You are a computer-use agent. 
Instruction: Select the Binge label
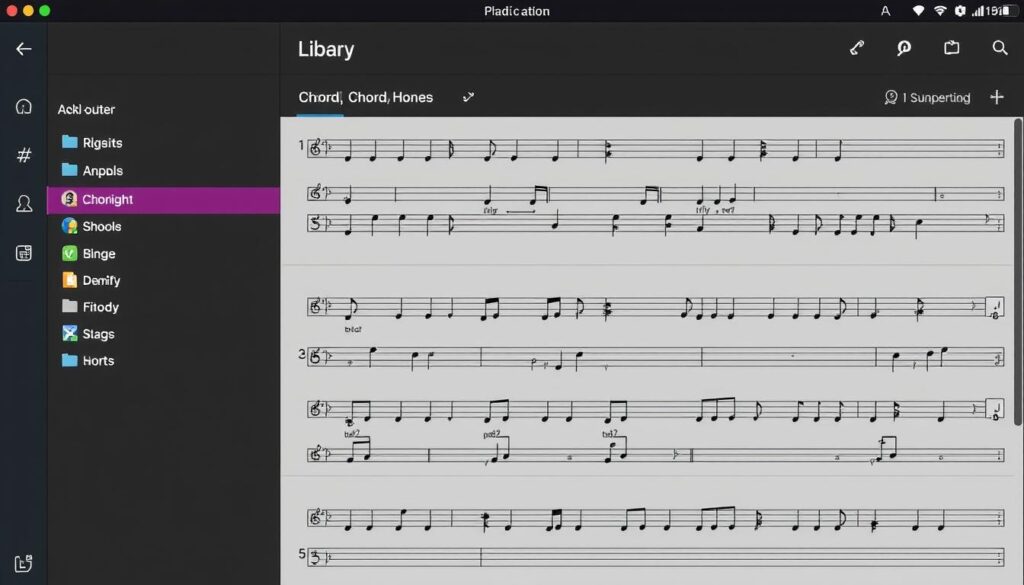point(99,254)
